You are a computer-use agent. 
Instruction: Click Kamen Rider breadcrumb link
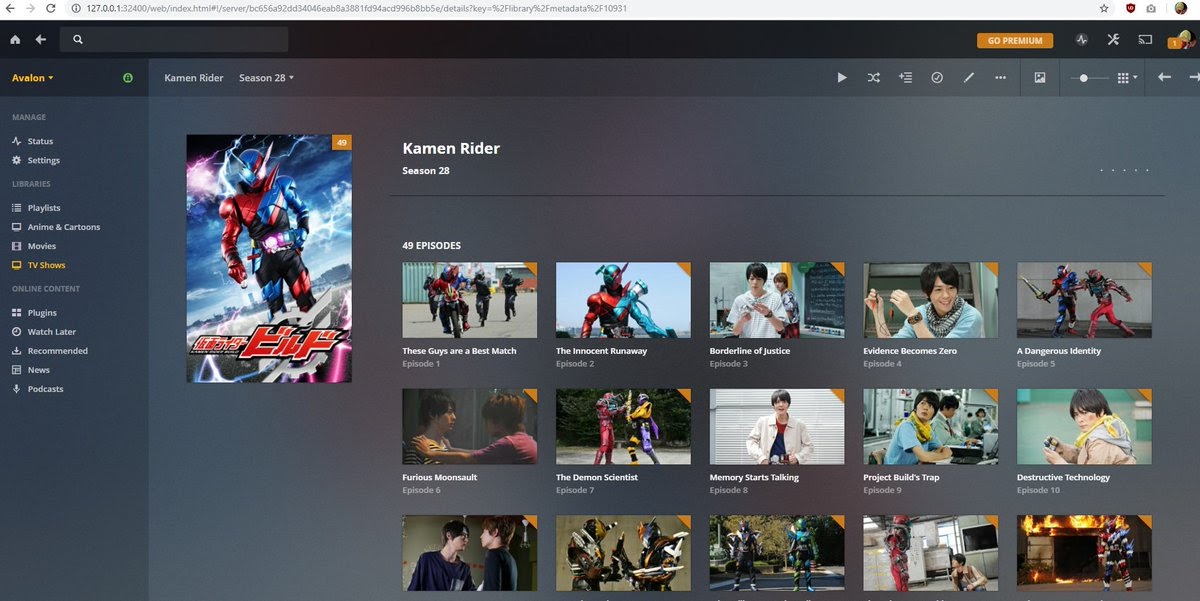[194, 78]
